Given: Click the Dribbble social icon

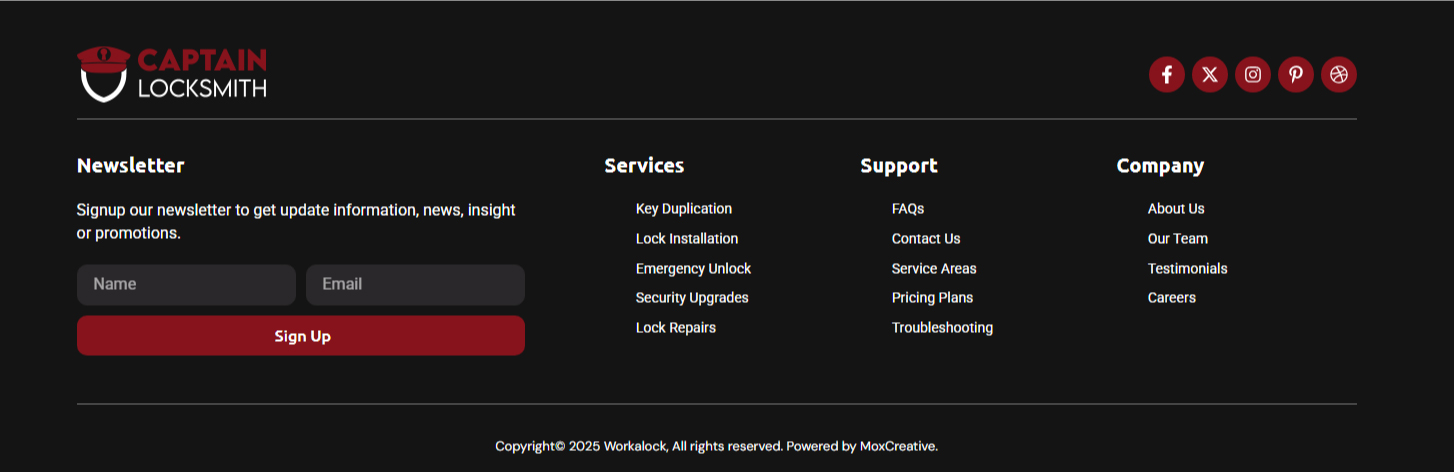Looking at the screenshot, I should (1338, 74).
